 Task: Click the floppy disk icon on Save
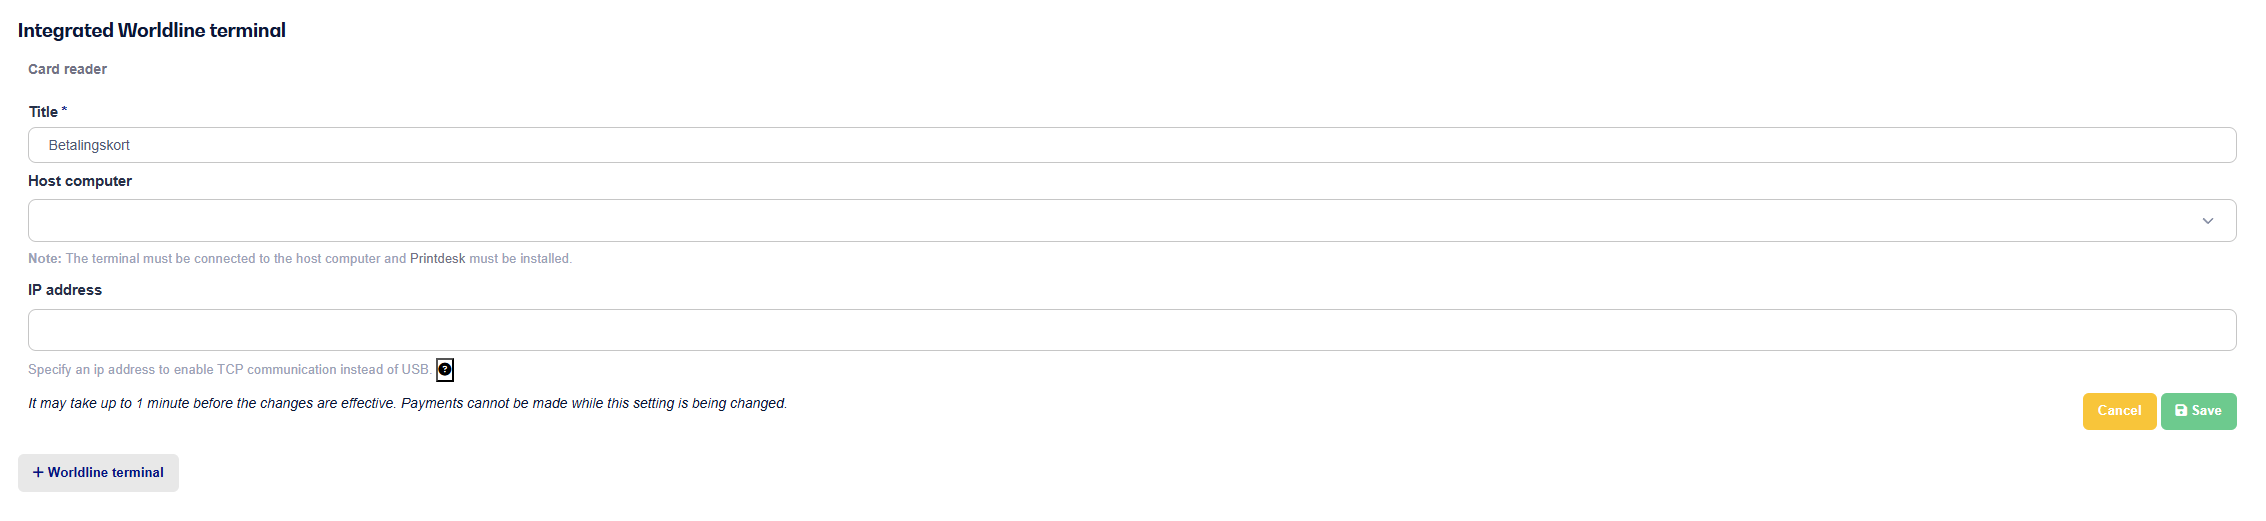coord(2181,411)
